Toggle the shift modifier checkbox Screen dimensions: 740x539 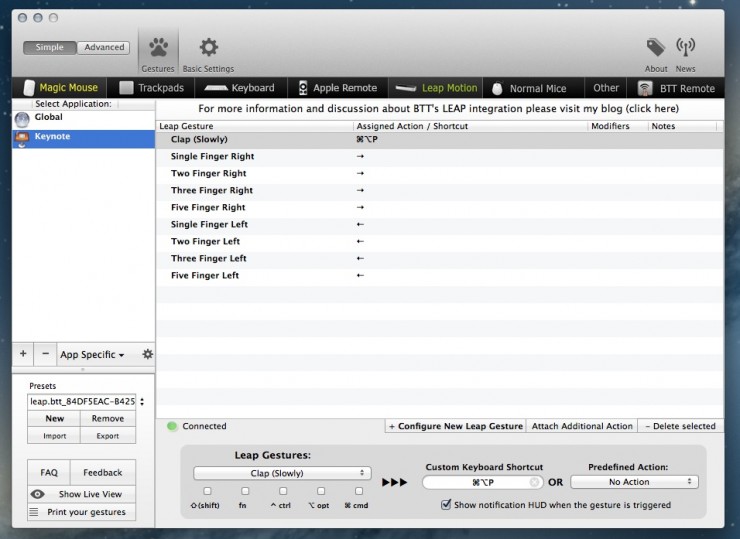click(207, 491)
